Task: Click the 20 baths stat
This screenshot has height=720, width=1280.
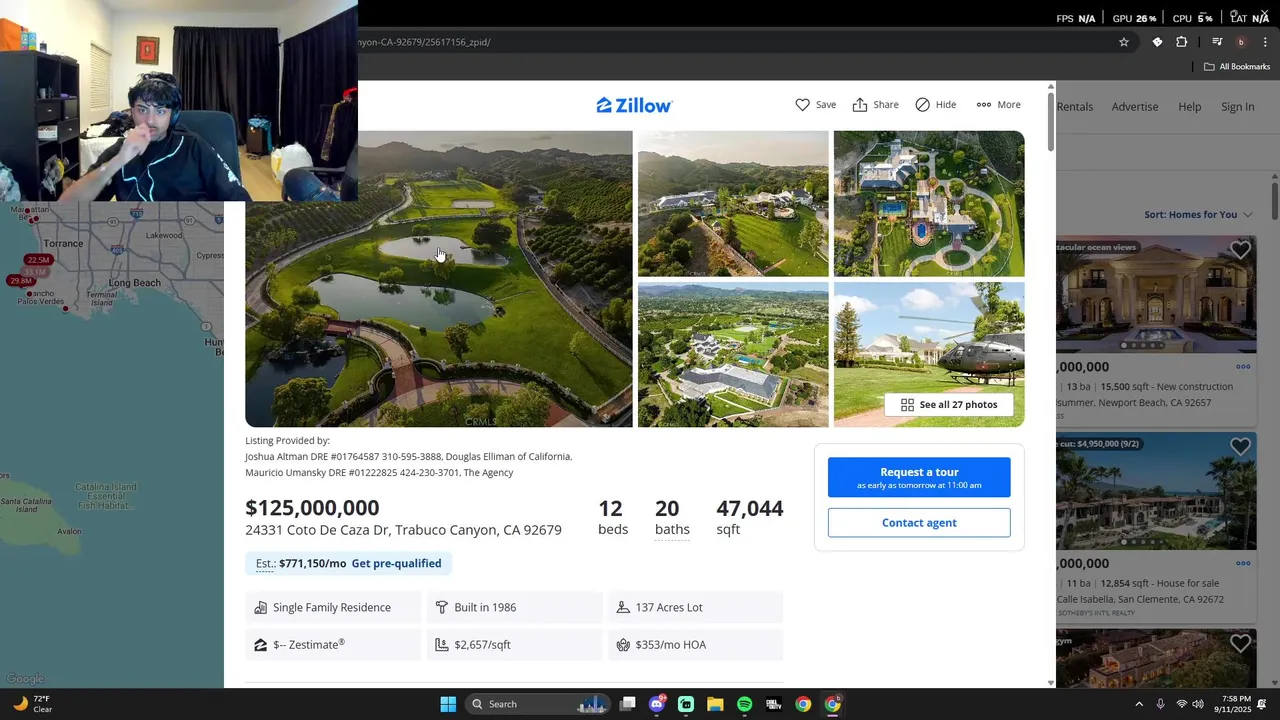Action: 672,518
